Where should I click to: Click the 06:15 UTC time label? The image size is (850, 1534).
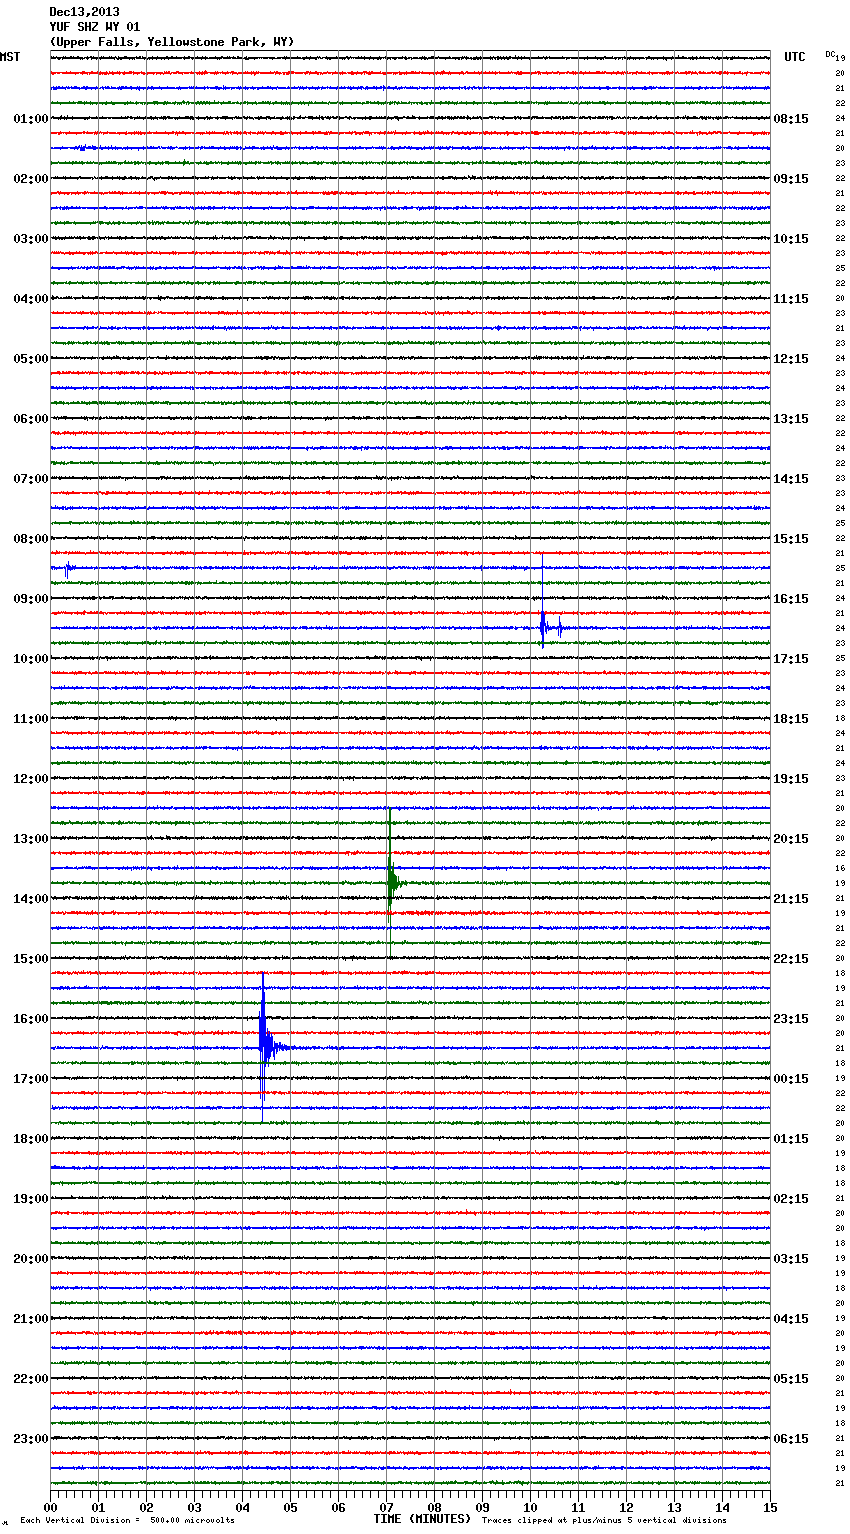click(x=791, y=1439)
